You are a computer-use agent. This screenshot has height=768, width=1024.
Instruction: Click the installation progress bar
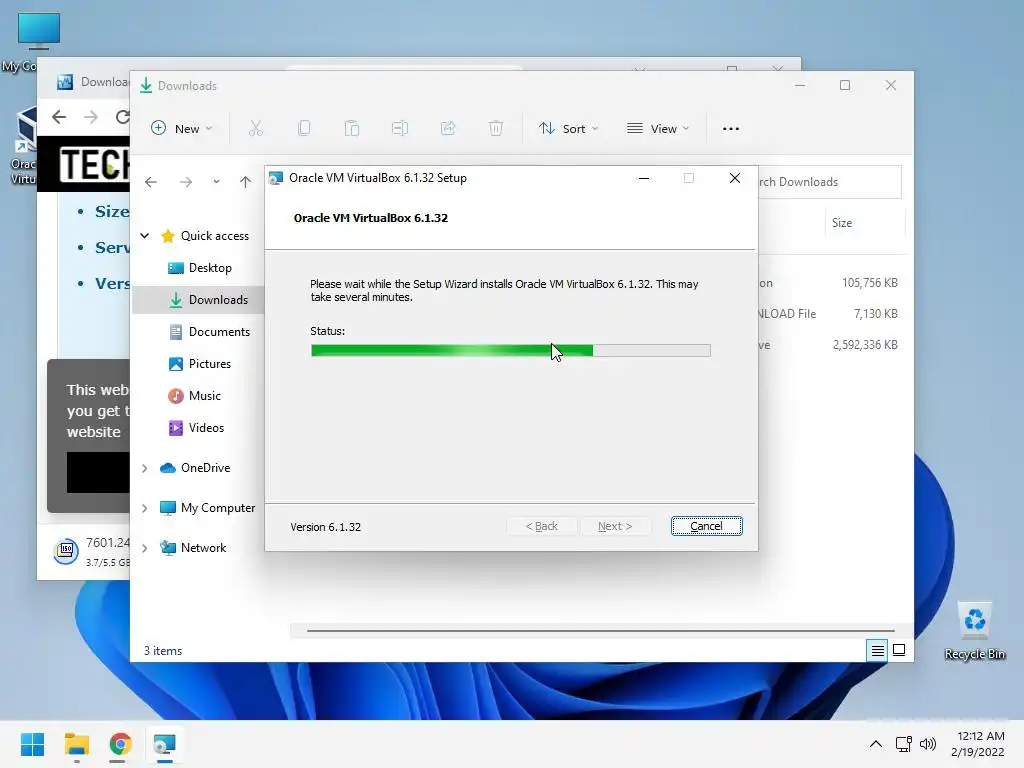click(511, 351)
